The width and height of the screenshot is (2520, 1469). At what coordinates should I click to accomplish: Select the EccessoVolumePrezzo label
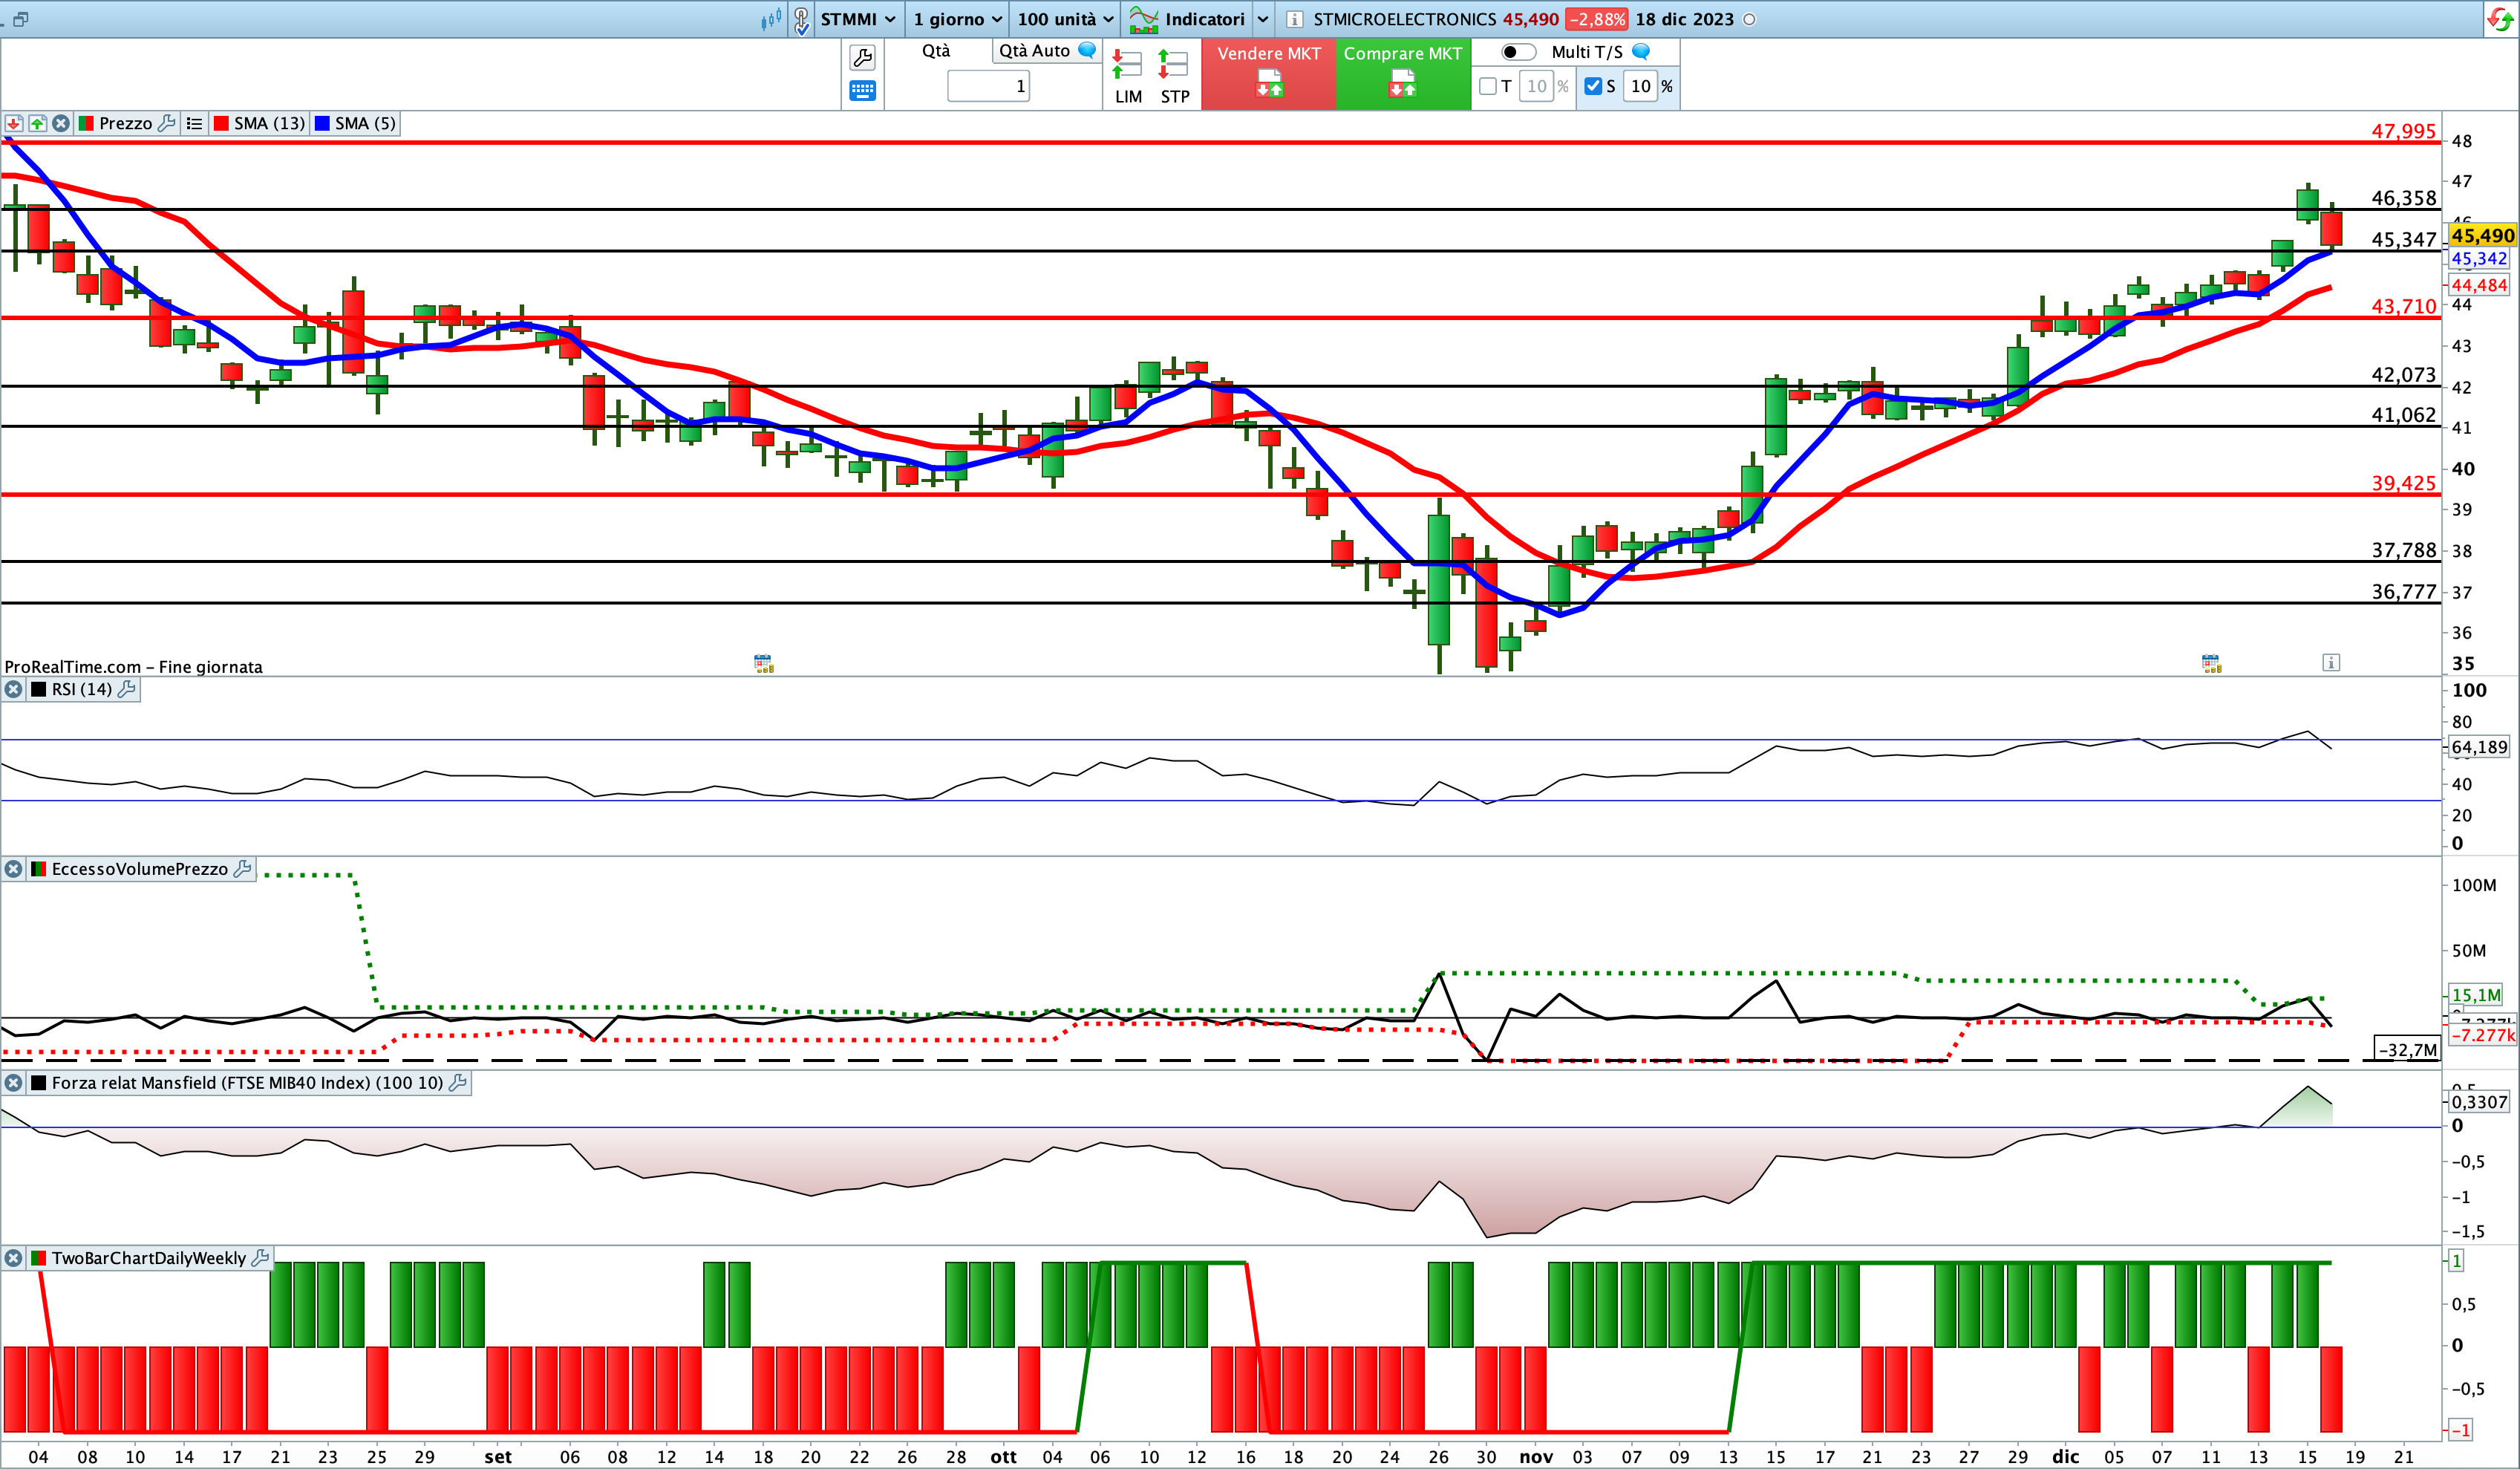pyautogui.click(x=140, y=869)
